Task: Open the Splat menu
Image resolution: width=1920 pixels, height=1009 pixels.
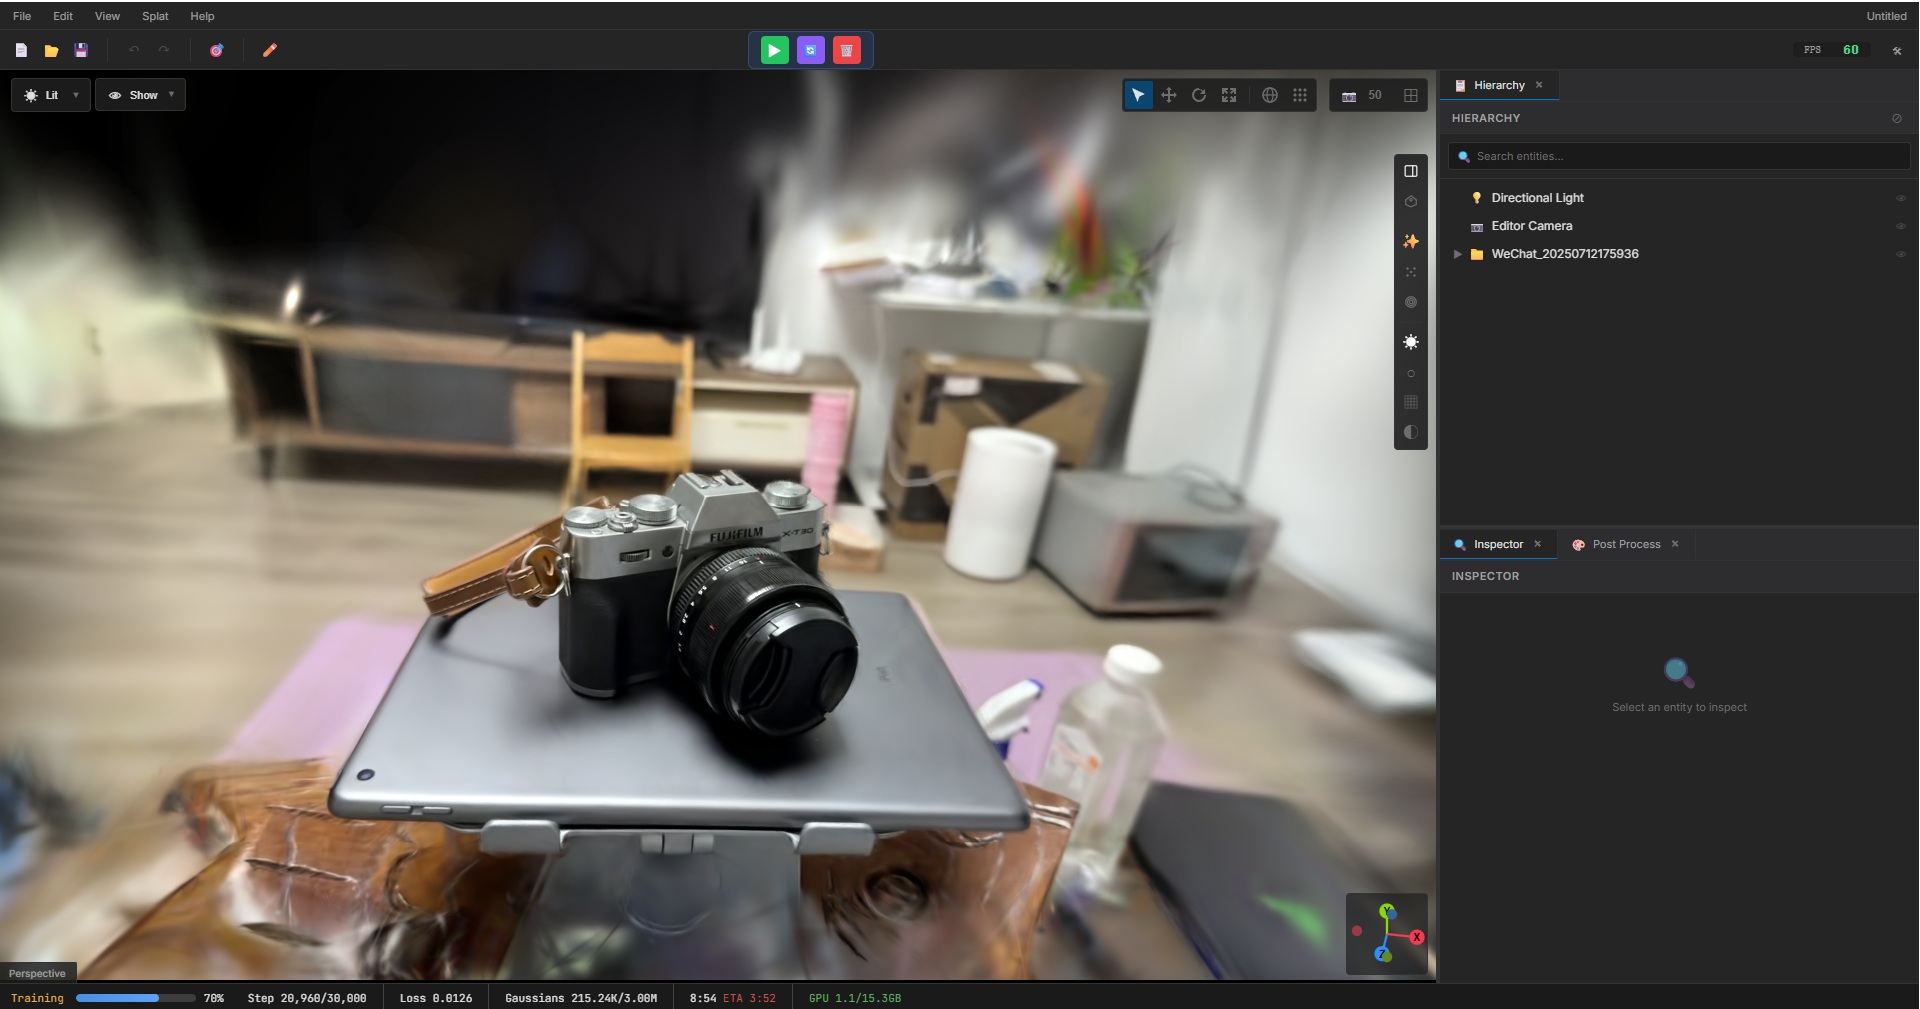Action: (x=154, y=16)
